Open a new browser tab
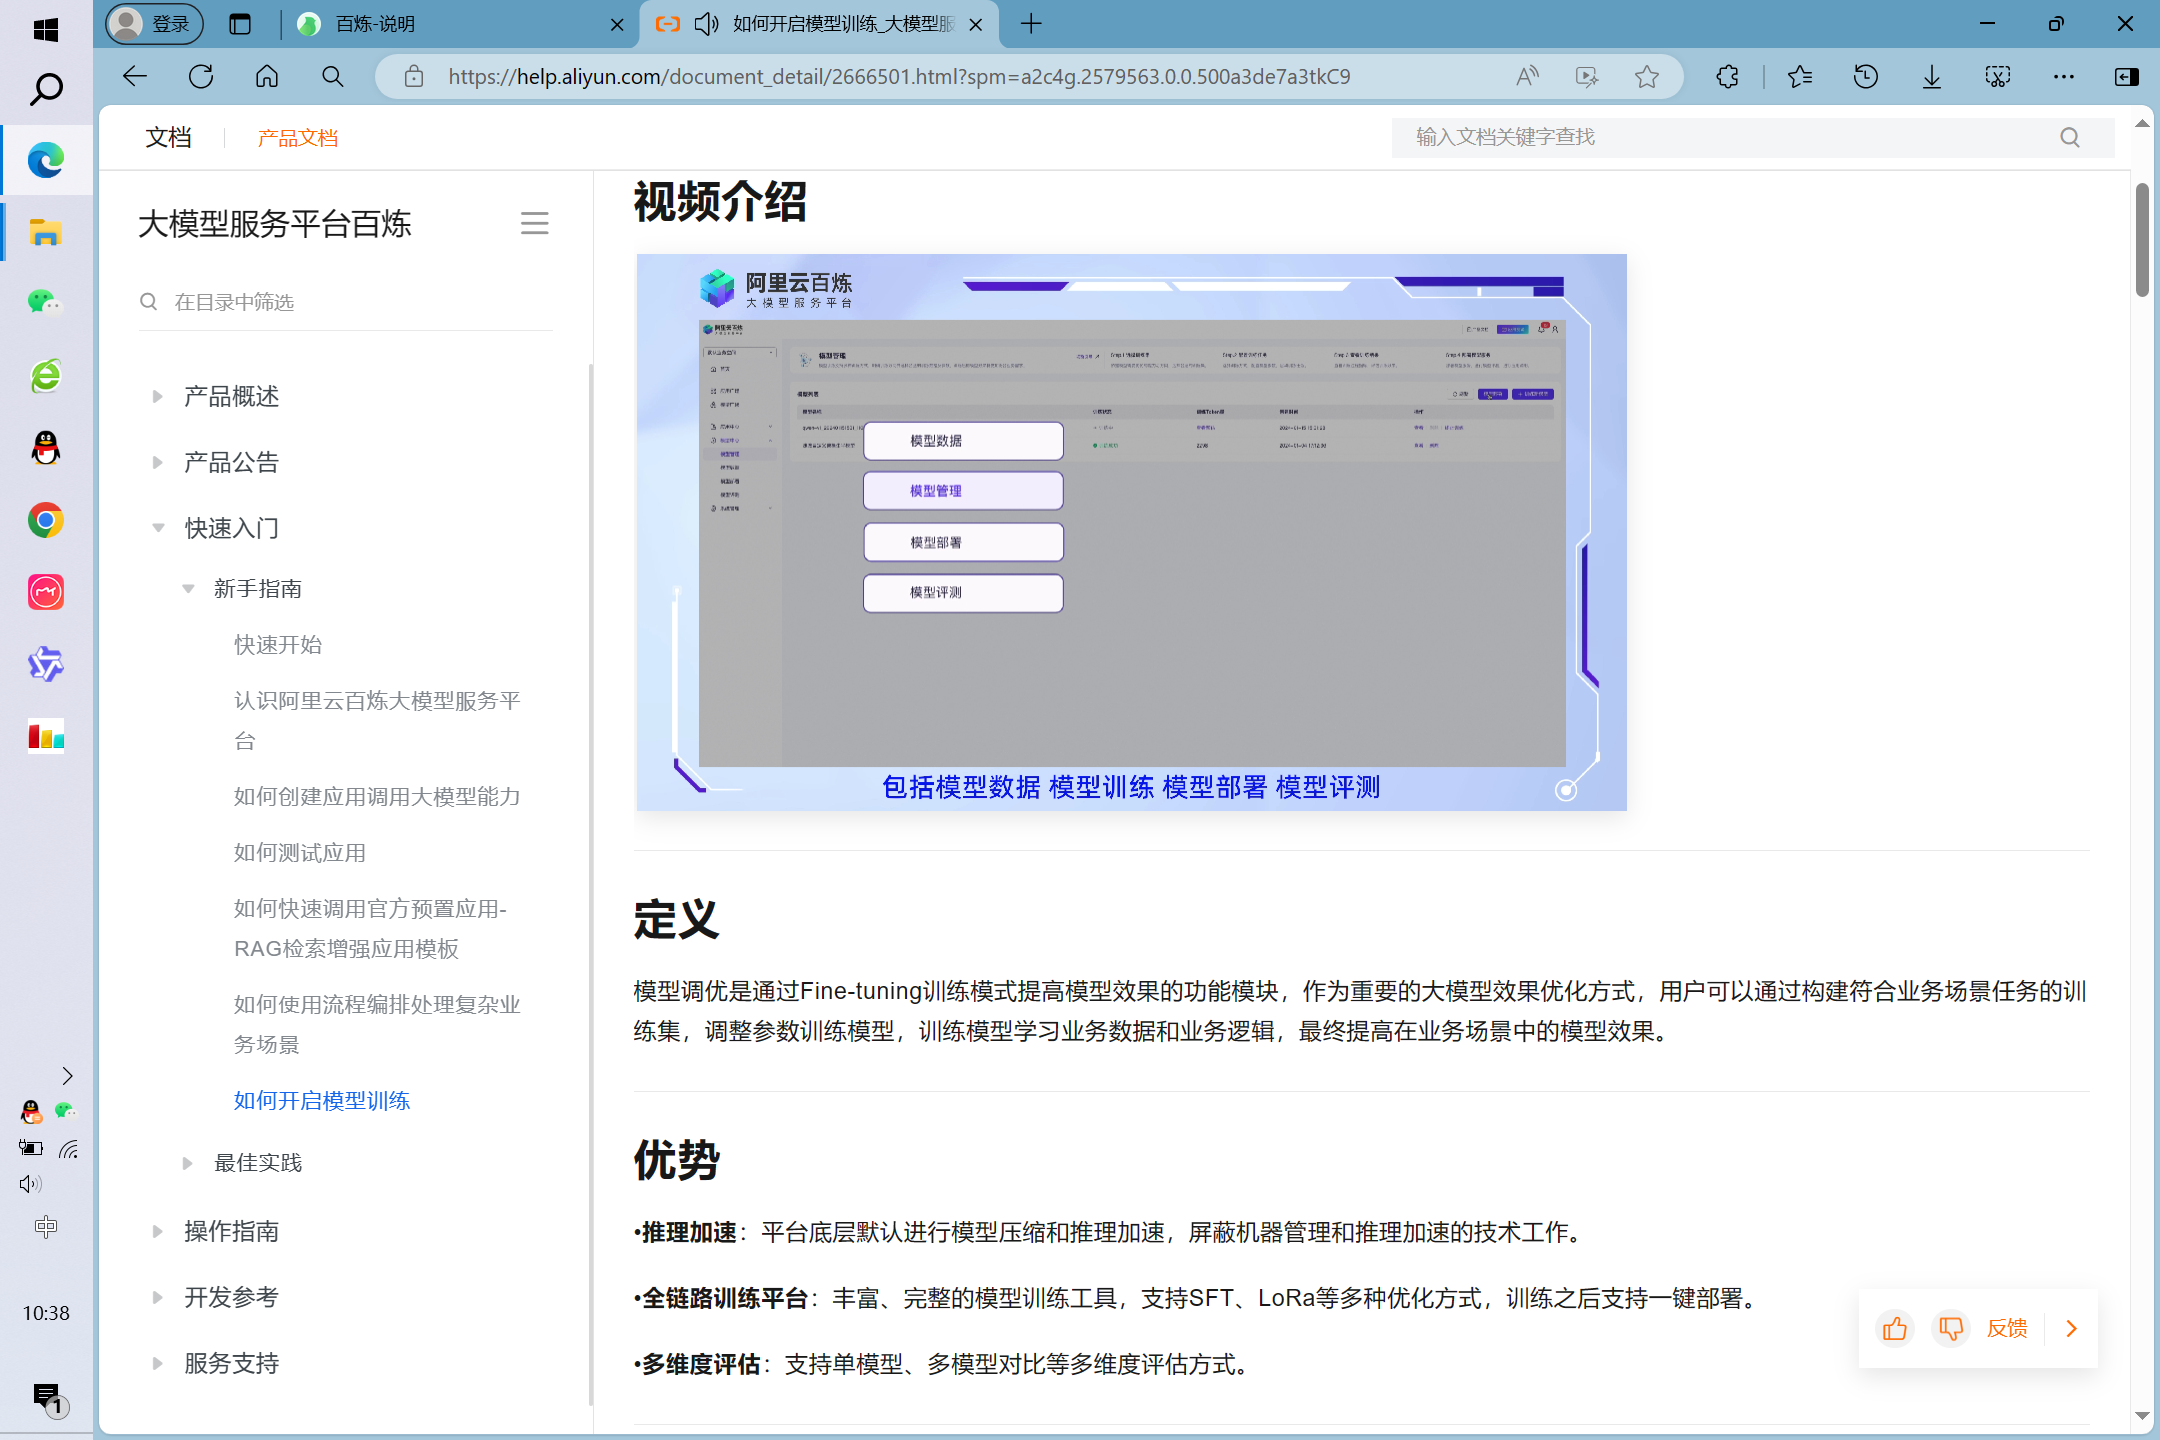Viewport: 2160px width, 1440px height. [x=1031, y=24]
